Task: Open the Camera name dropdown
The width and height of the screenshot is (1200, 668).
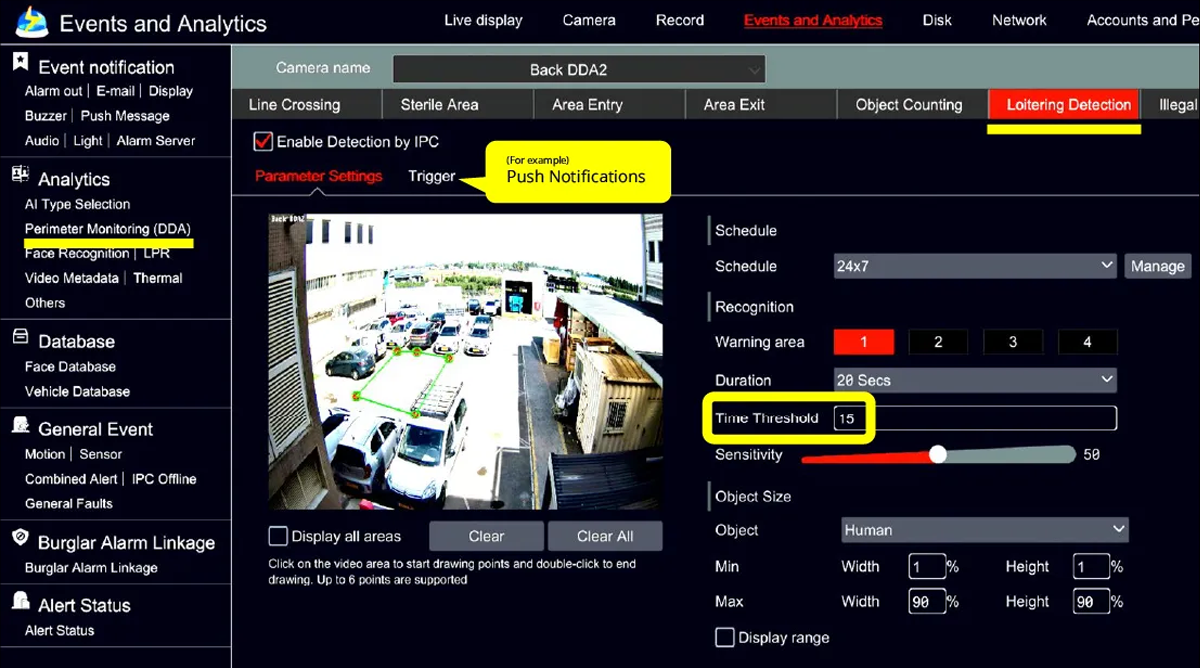Action: 578,70
